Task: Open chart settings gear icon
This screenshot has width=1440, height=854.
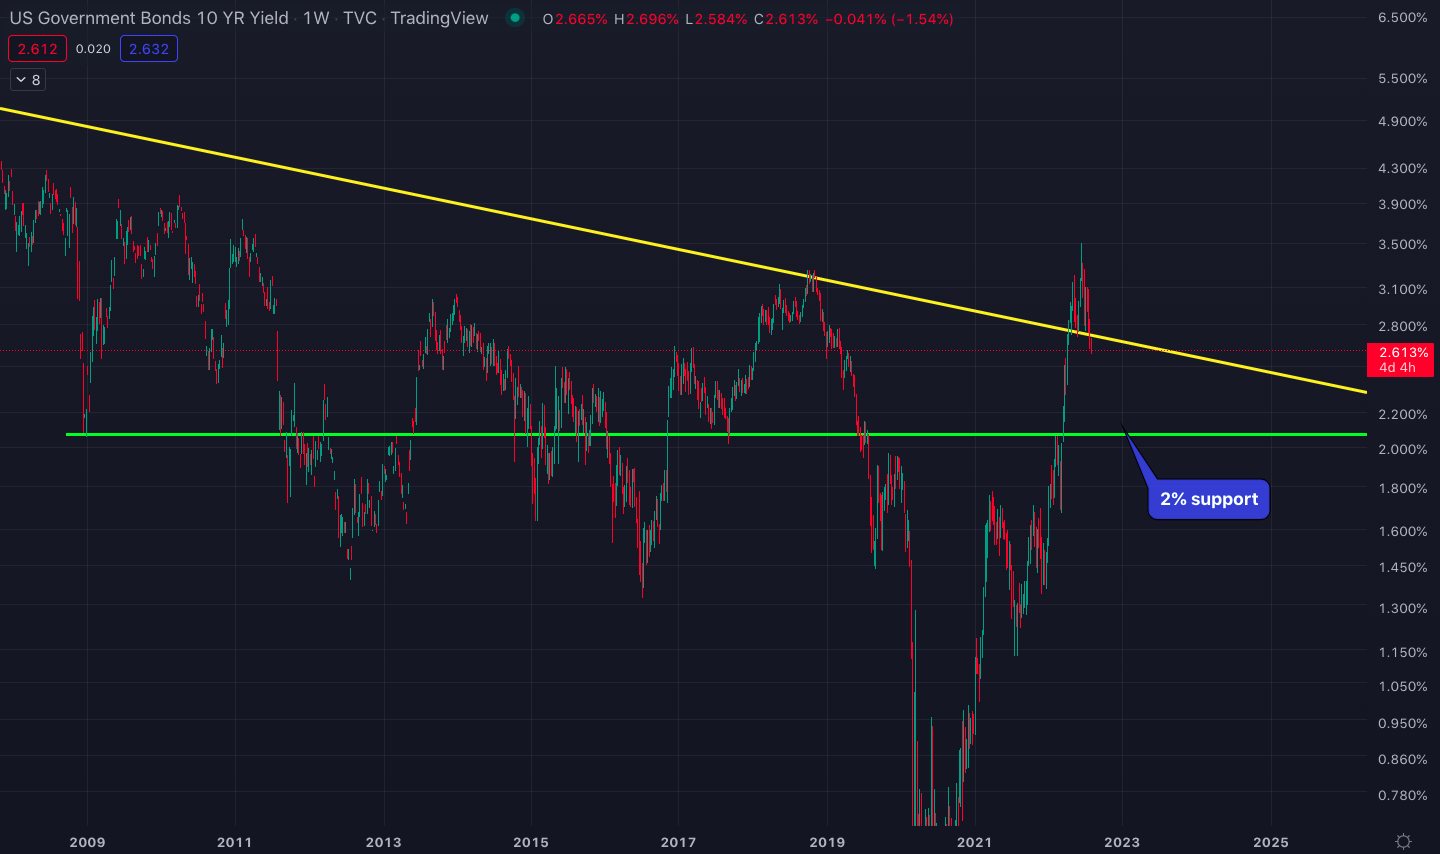Action: click(1403, 841)
